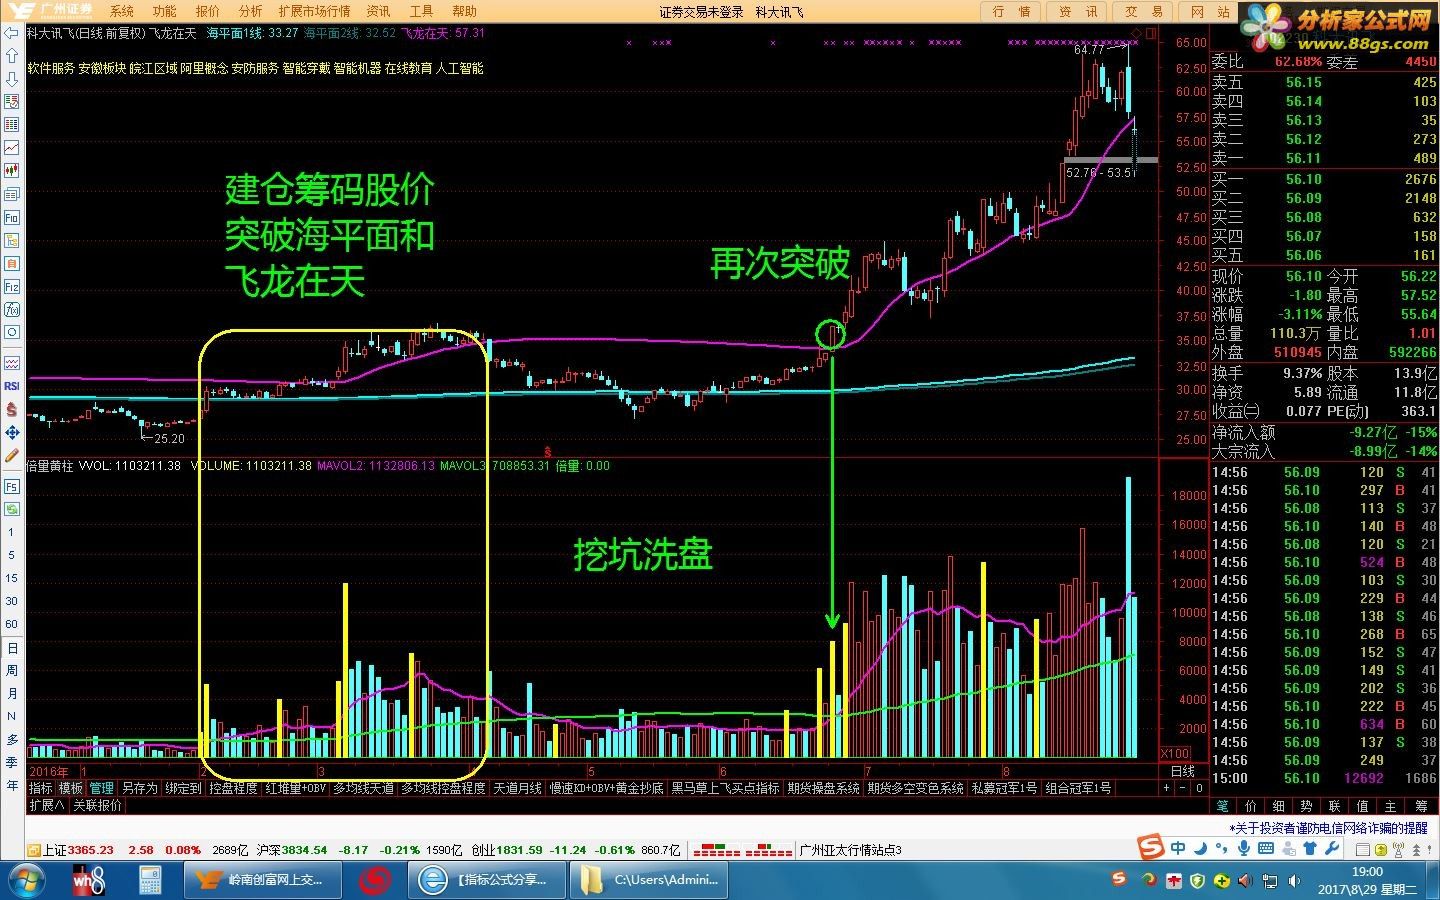Switch to 5-minute period

point(12,555)
